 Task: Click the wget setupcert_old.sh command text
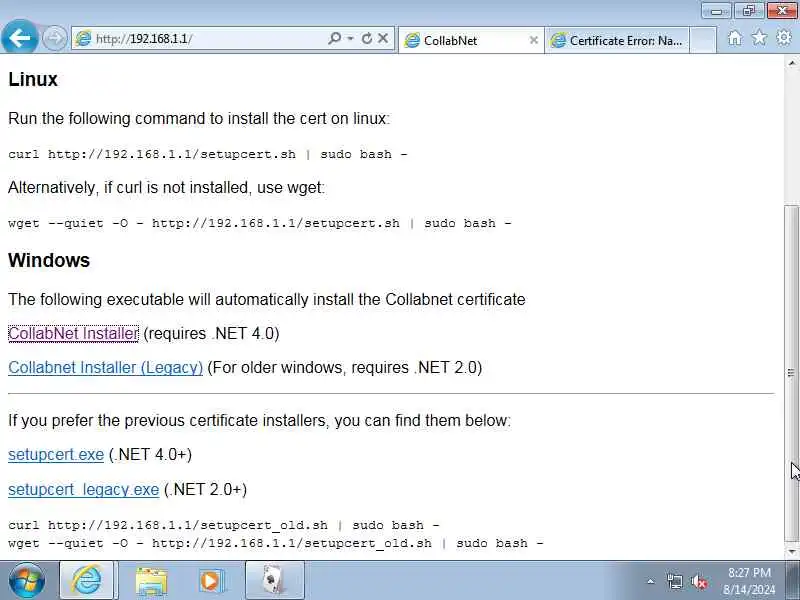coord(276,543)
